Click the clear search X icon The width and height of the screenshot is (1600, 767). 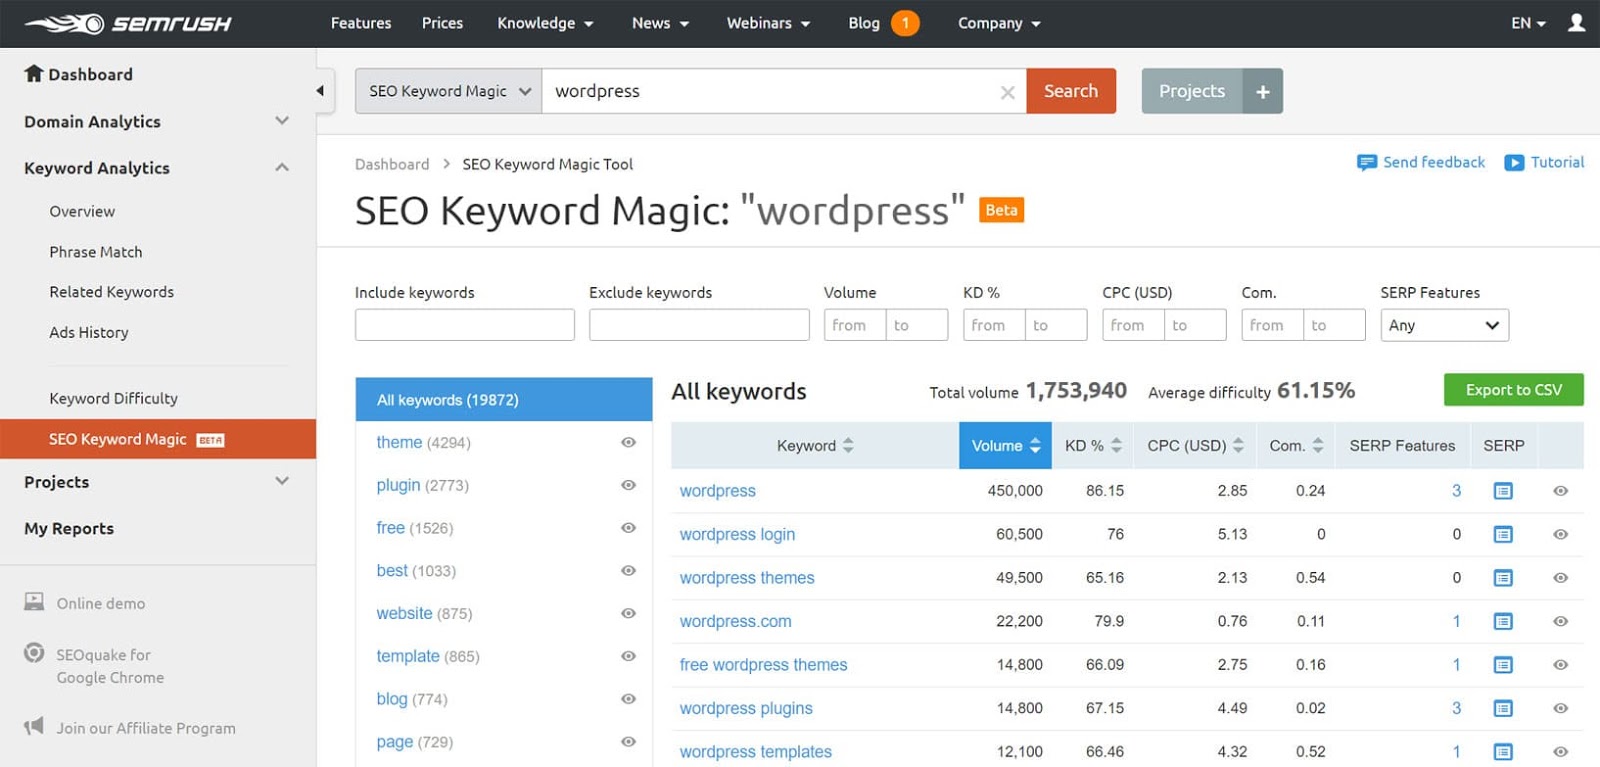tap(1007, 92)
